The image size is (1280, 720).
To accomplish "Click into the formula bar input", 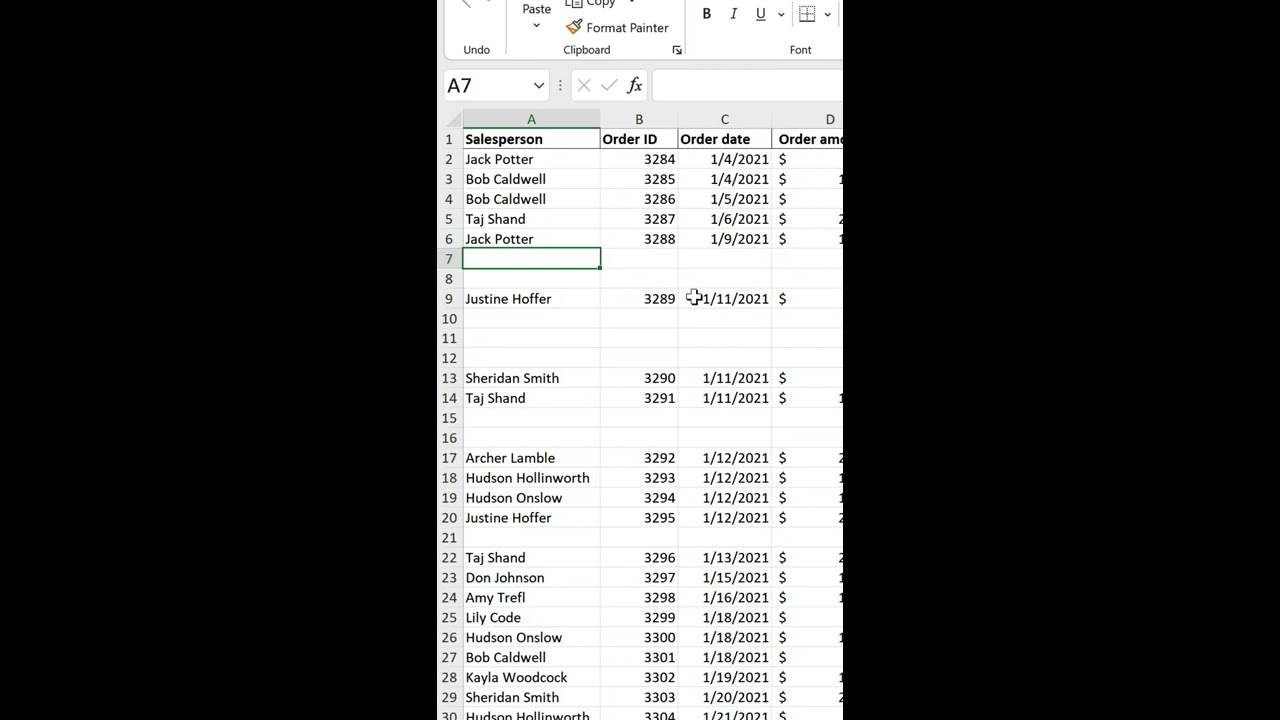I will coord(747,86).
